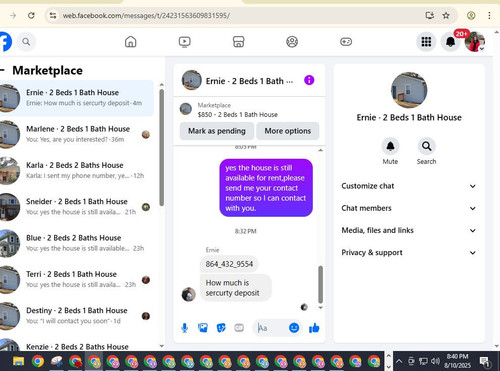Image resolution: width=500 pixels, height=371 pixels.
Task: Click Ernie's avatar beside his message
Action: point(188,294)
